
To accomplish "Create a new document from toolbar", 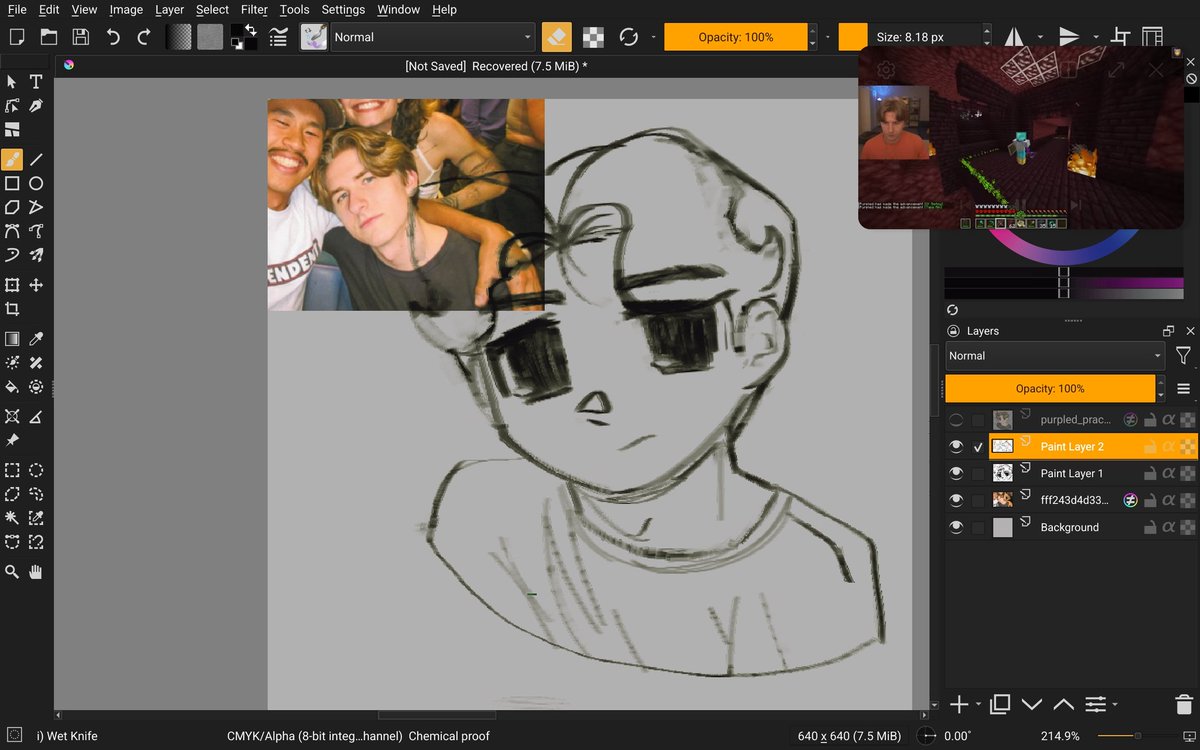I will coord(16,37).
